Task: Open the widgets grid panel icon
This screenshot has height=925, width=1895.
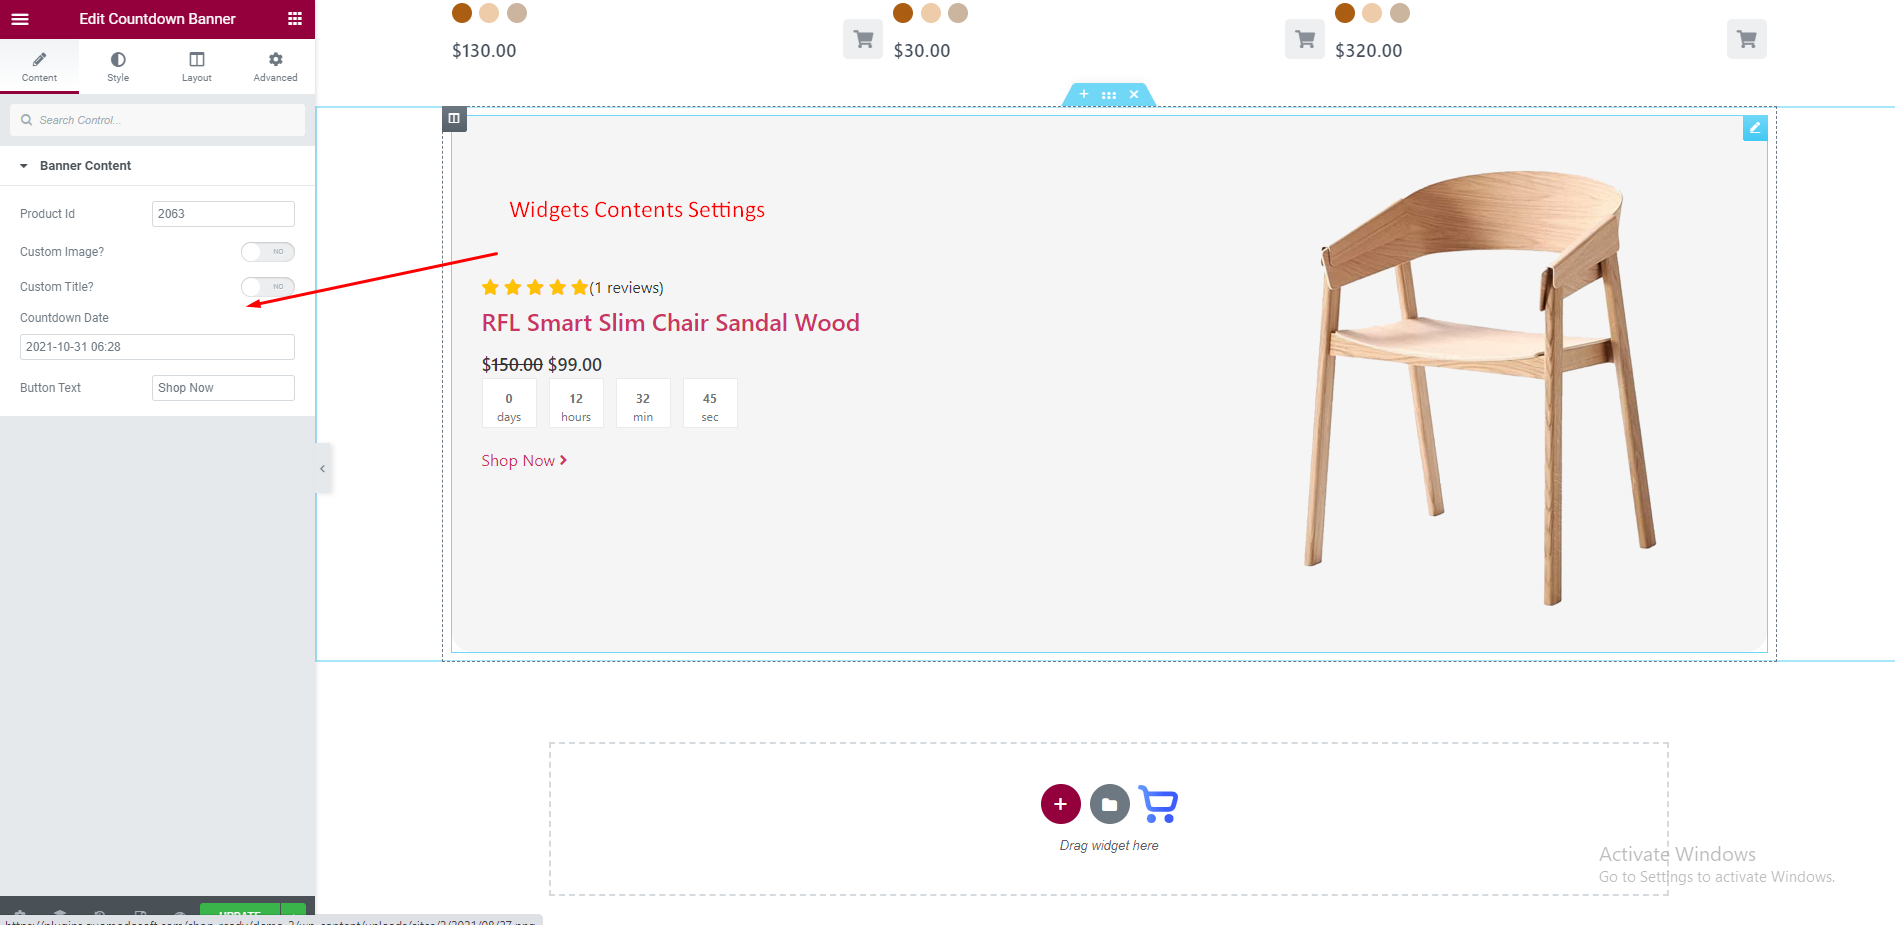Action: point(295,19)
